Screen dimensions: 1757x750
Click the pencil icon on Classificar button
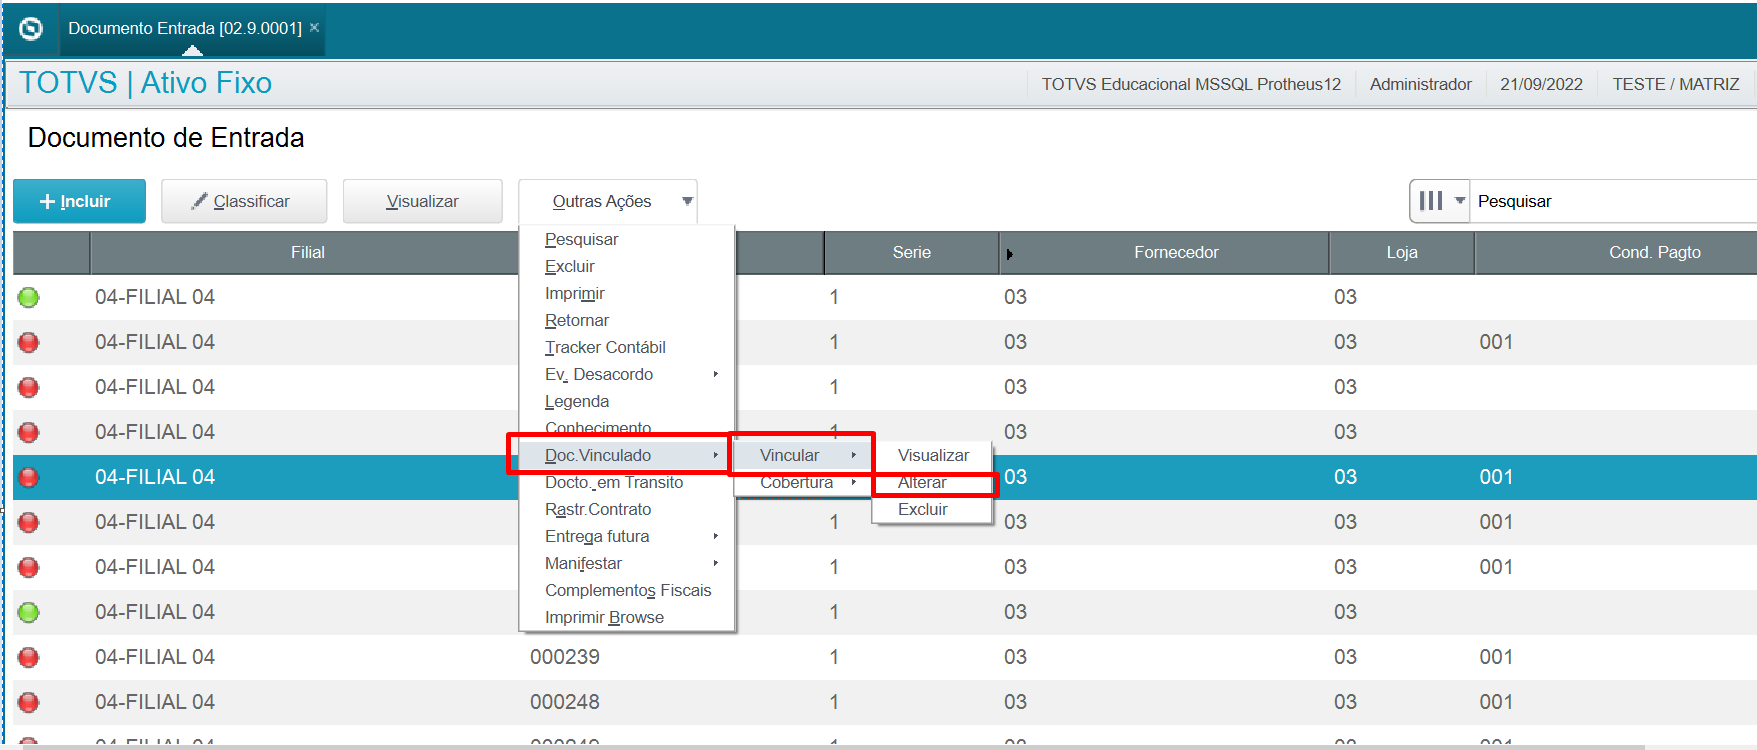click(x=200, y=201)
